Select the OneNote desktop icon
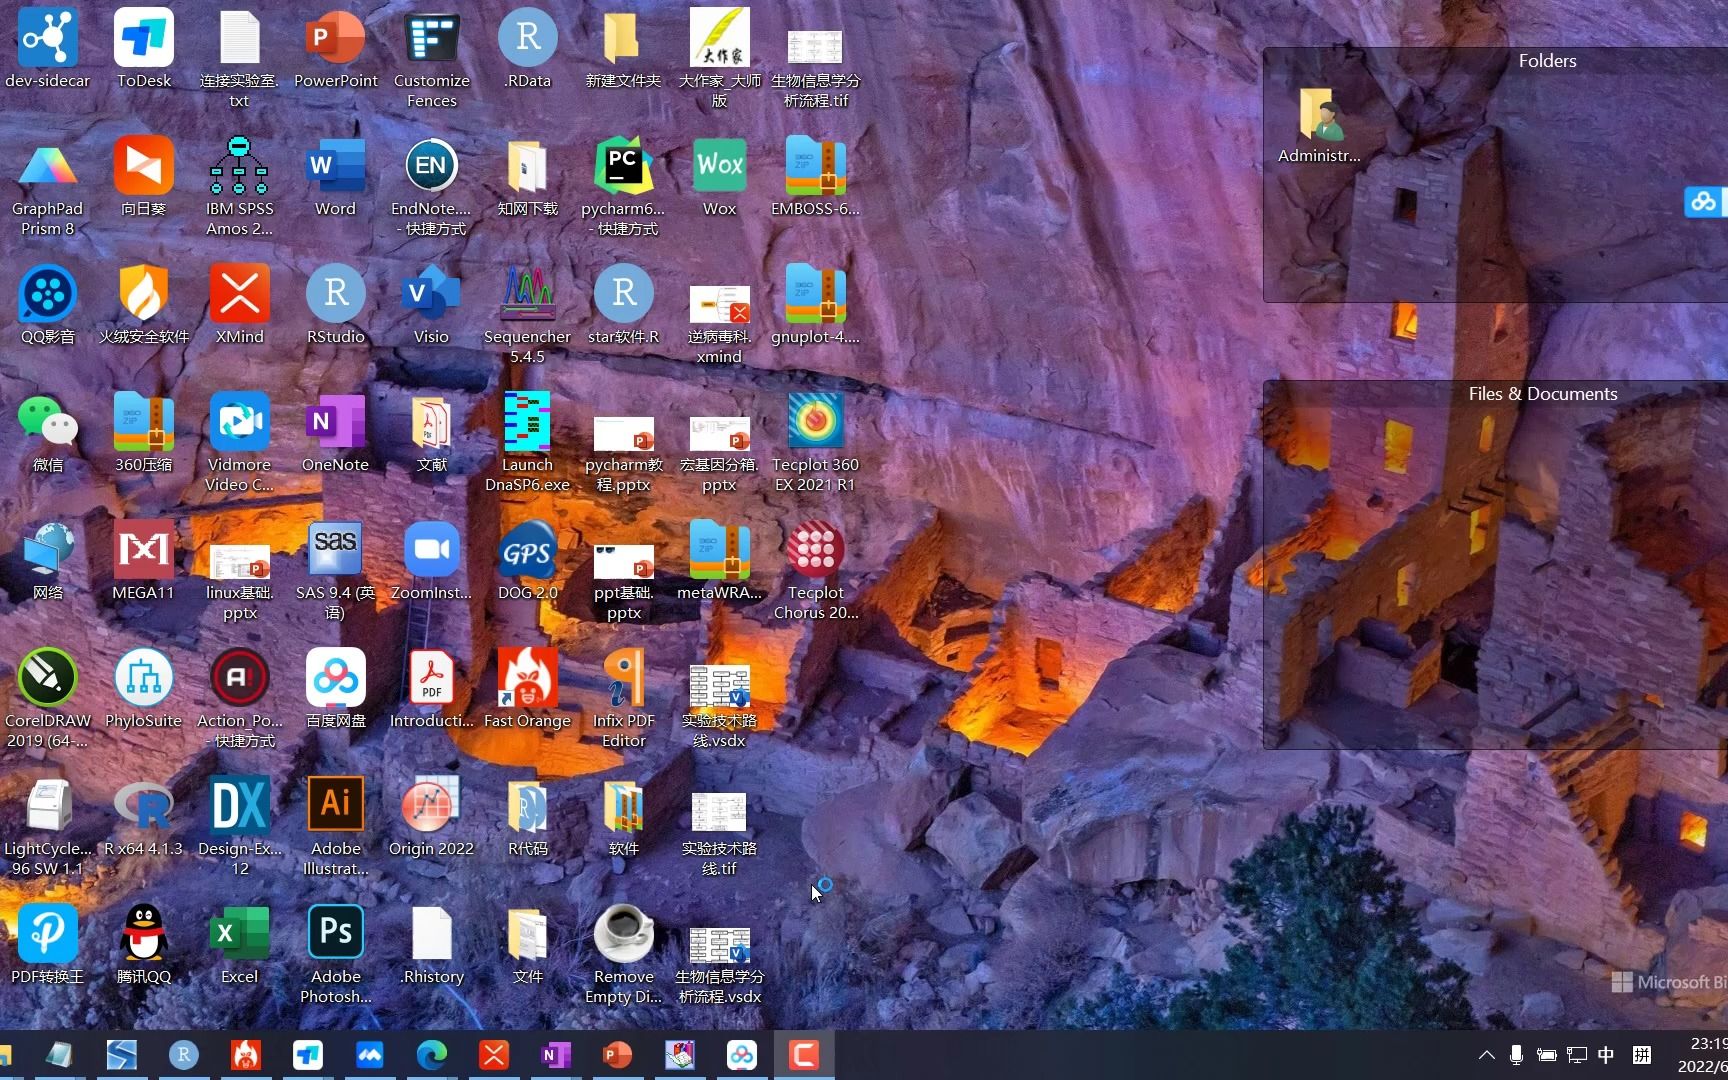Image resolution: width=1728 pixels, height=1080 pixels. [336, 433]
